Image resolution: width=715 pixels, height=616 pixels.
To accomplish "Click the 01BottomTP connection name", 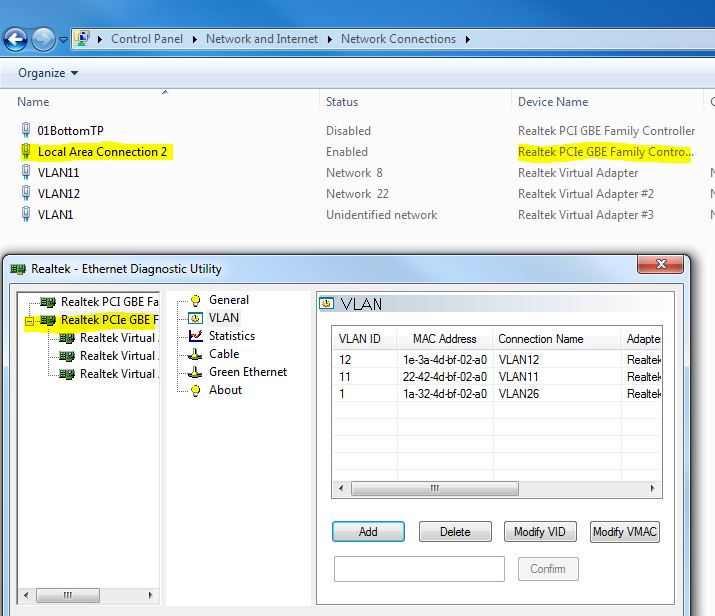I will (x=70, y=131).
